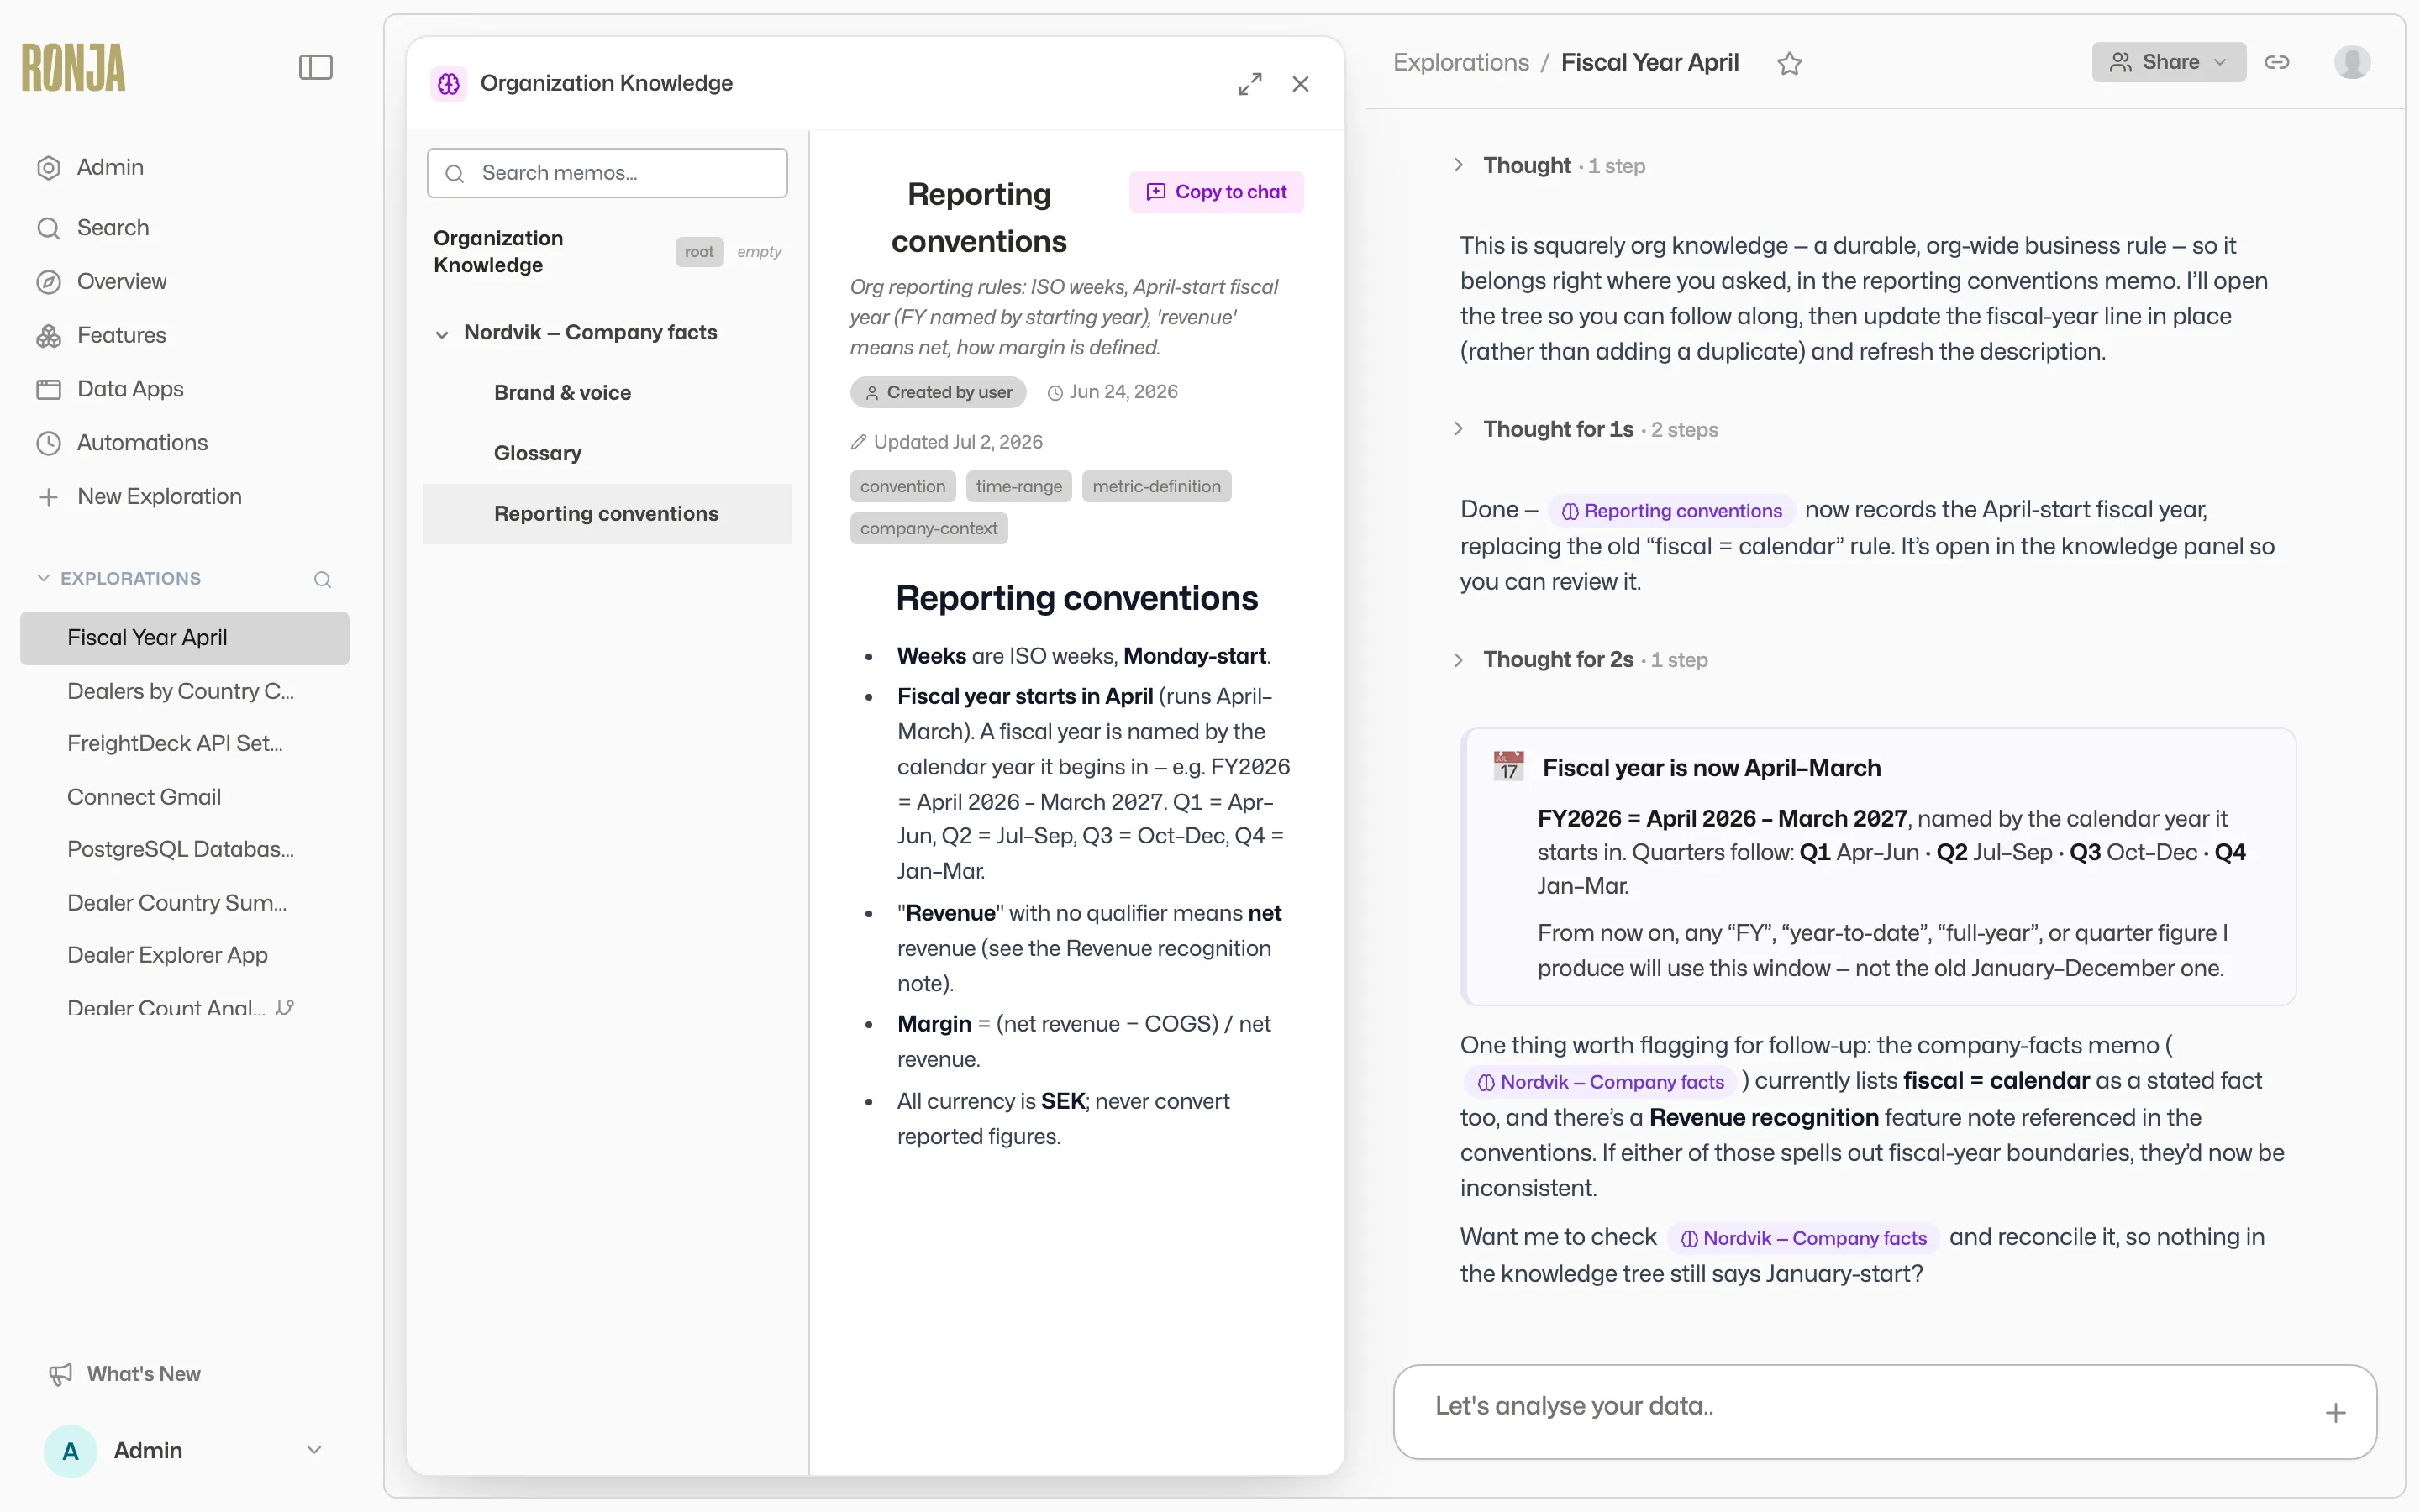This screenshot has width=2420, height=1512.
Task: Click the RONJA logo
Action: click(74, 67)
